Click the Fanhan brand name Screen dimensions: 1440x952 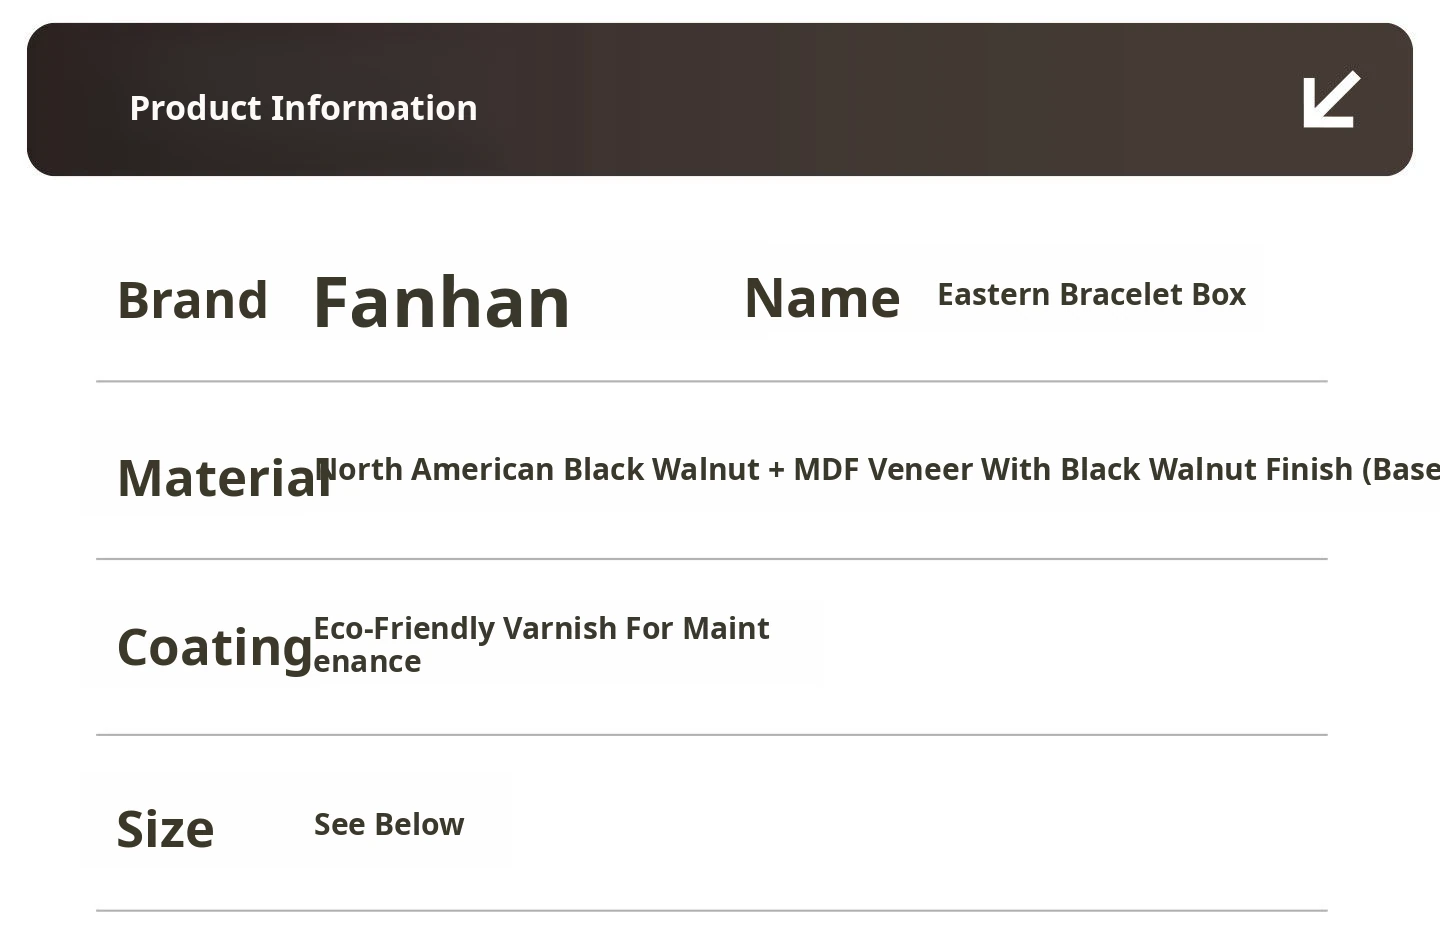click(x=441, y=302)
